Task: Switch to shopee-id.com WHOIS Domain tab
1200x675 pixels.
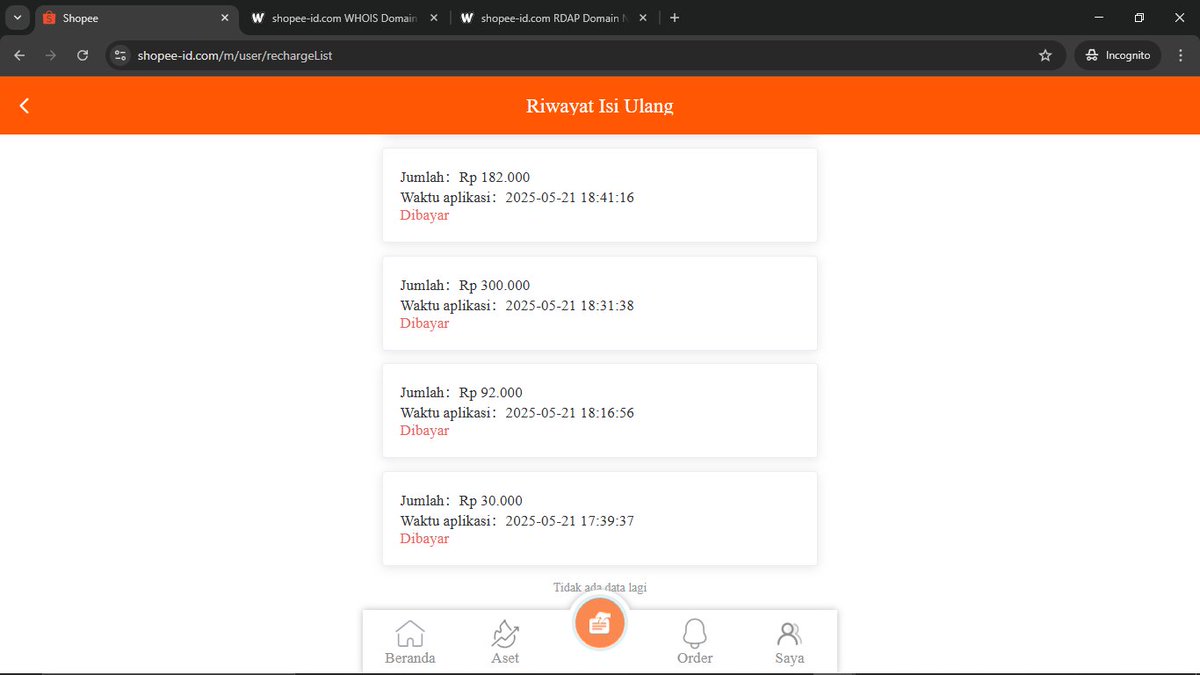Action: click(x=345, y=18)
